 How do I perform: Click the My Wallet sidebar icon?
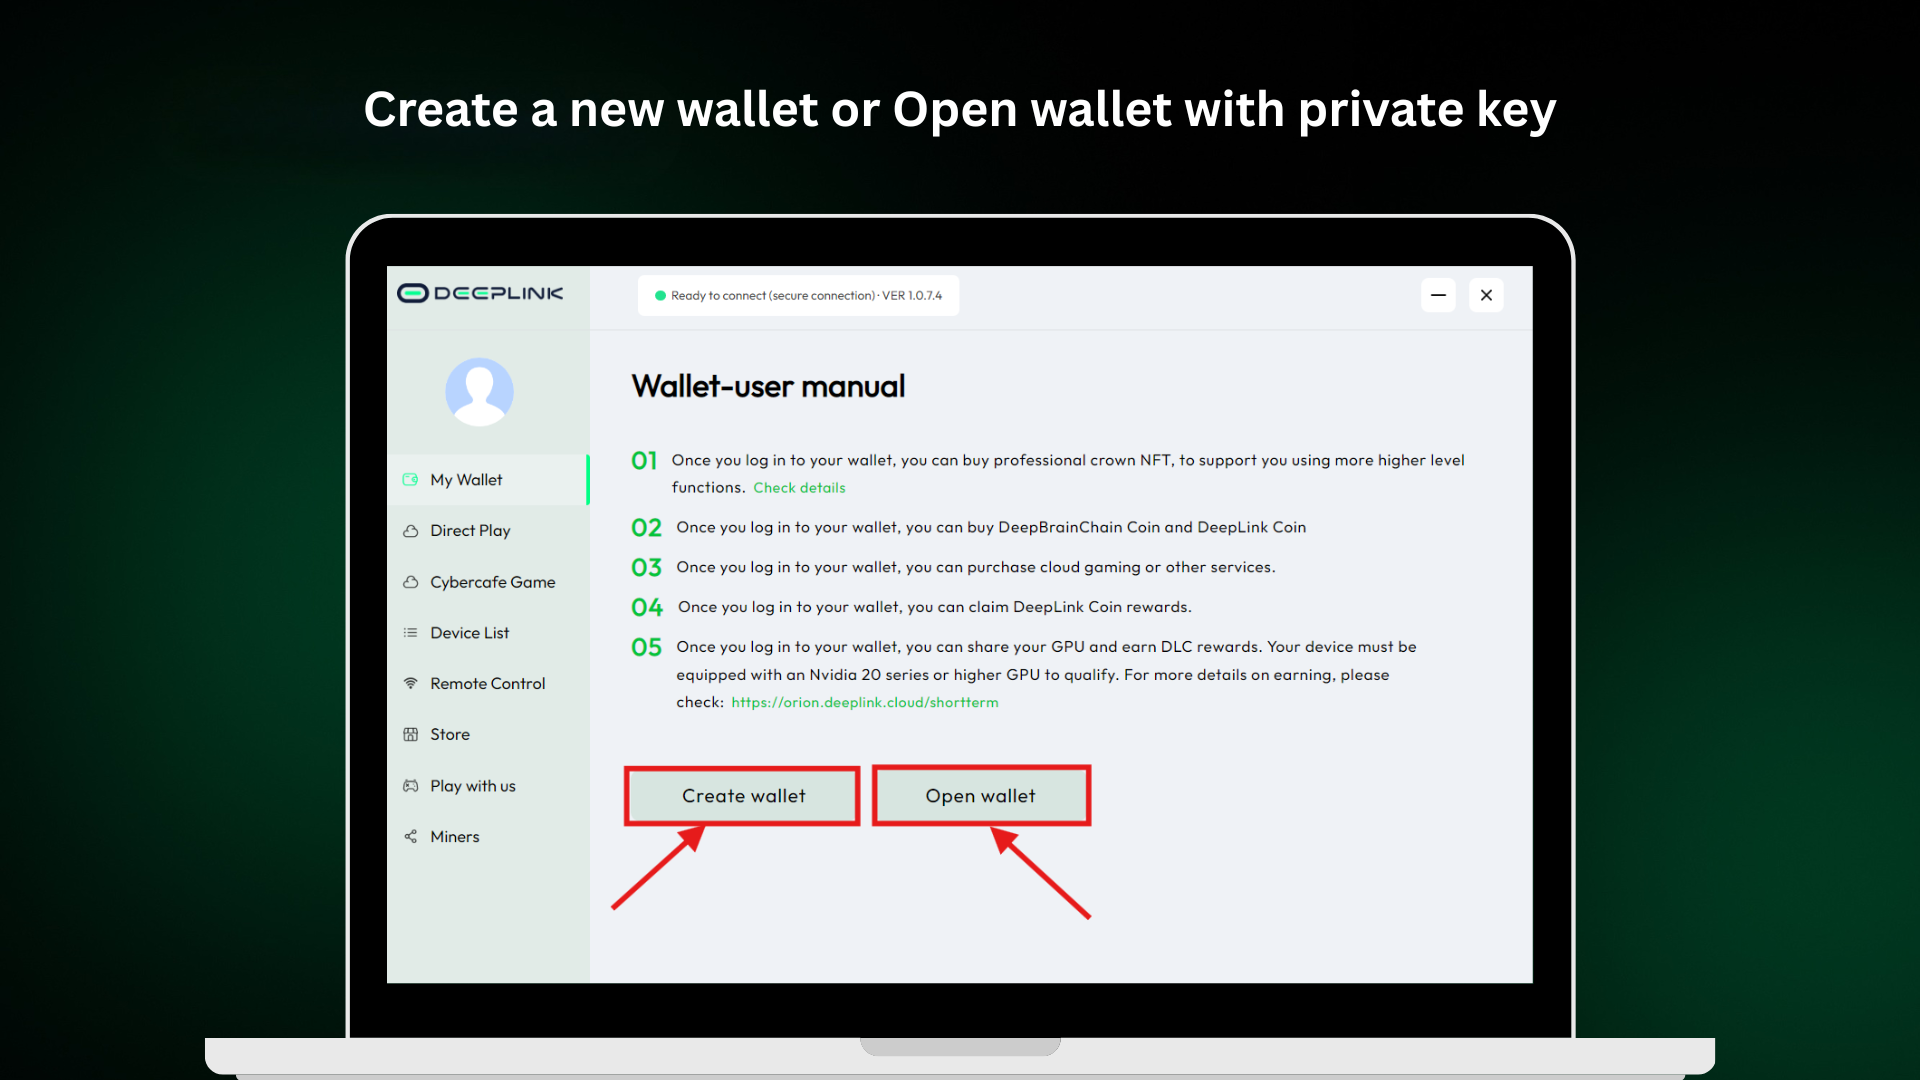point(410,480)
